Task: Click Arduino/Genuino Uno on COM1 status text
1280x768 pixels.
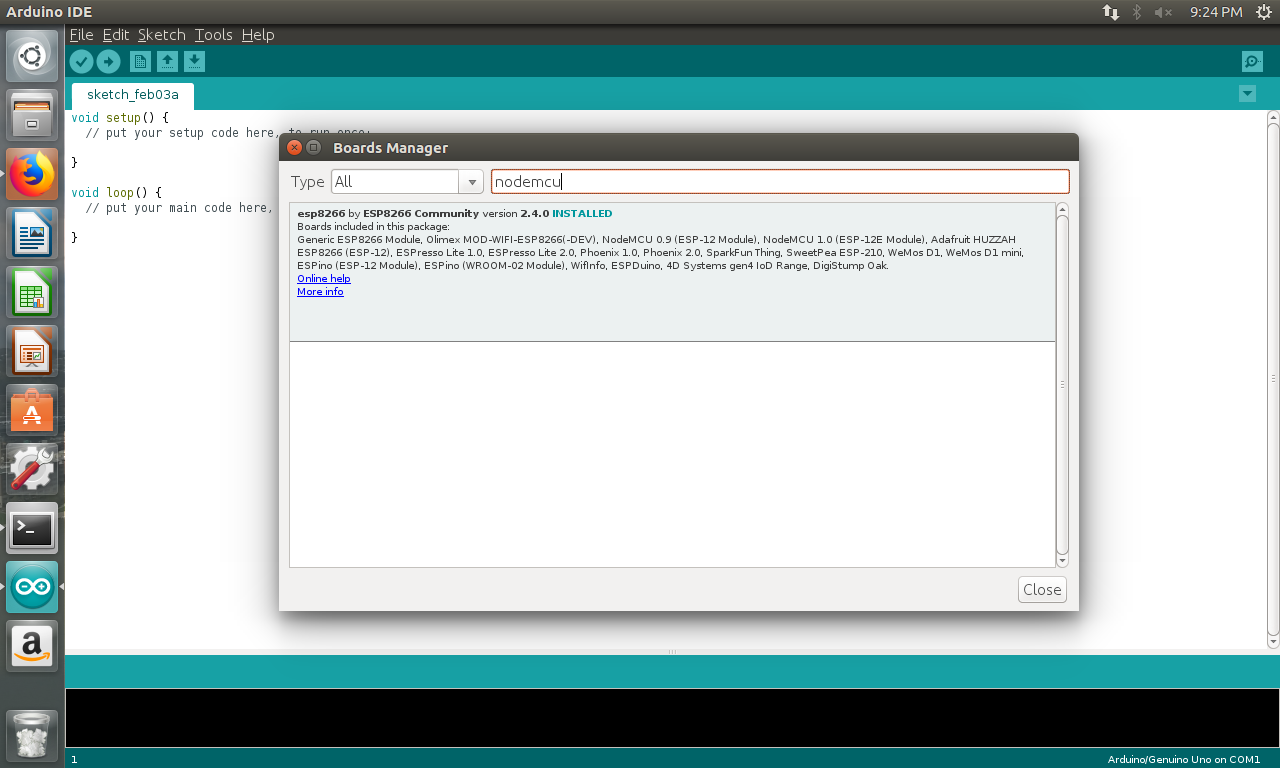Action: coord(1184,760)
